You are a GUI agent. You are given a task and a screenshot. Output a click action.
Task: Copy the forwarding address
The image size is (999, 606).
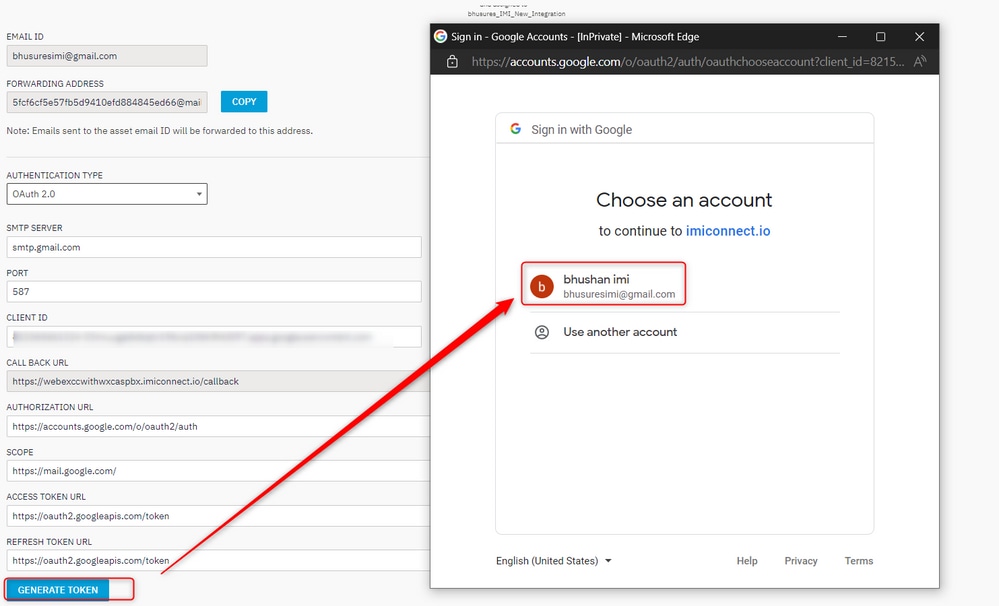click(x=244, y=102)
